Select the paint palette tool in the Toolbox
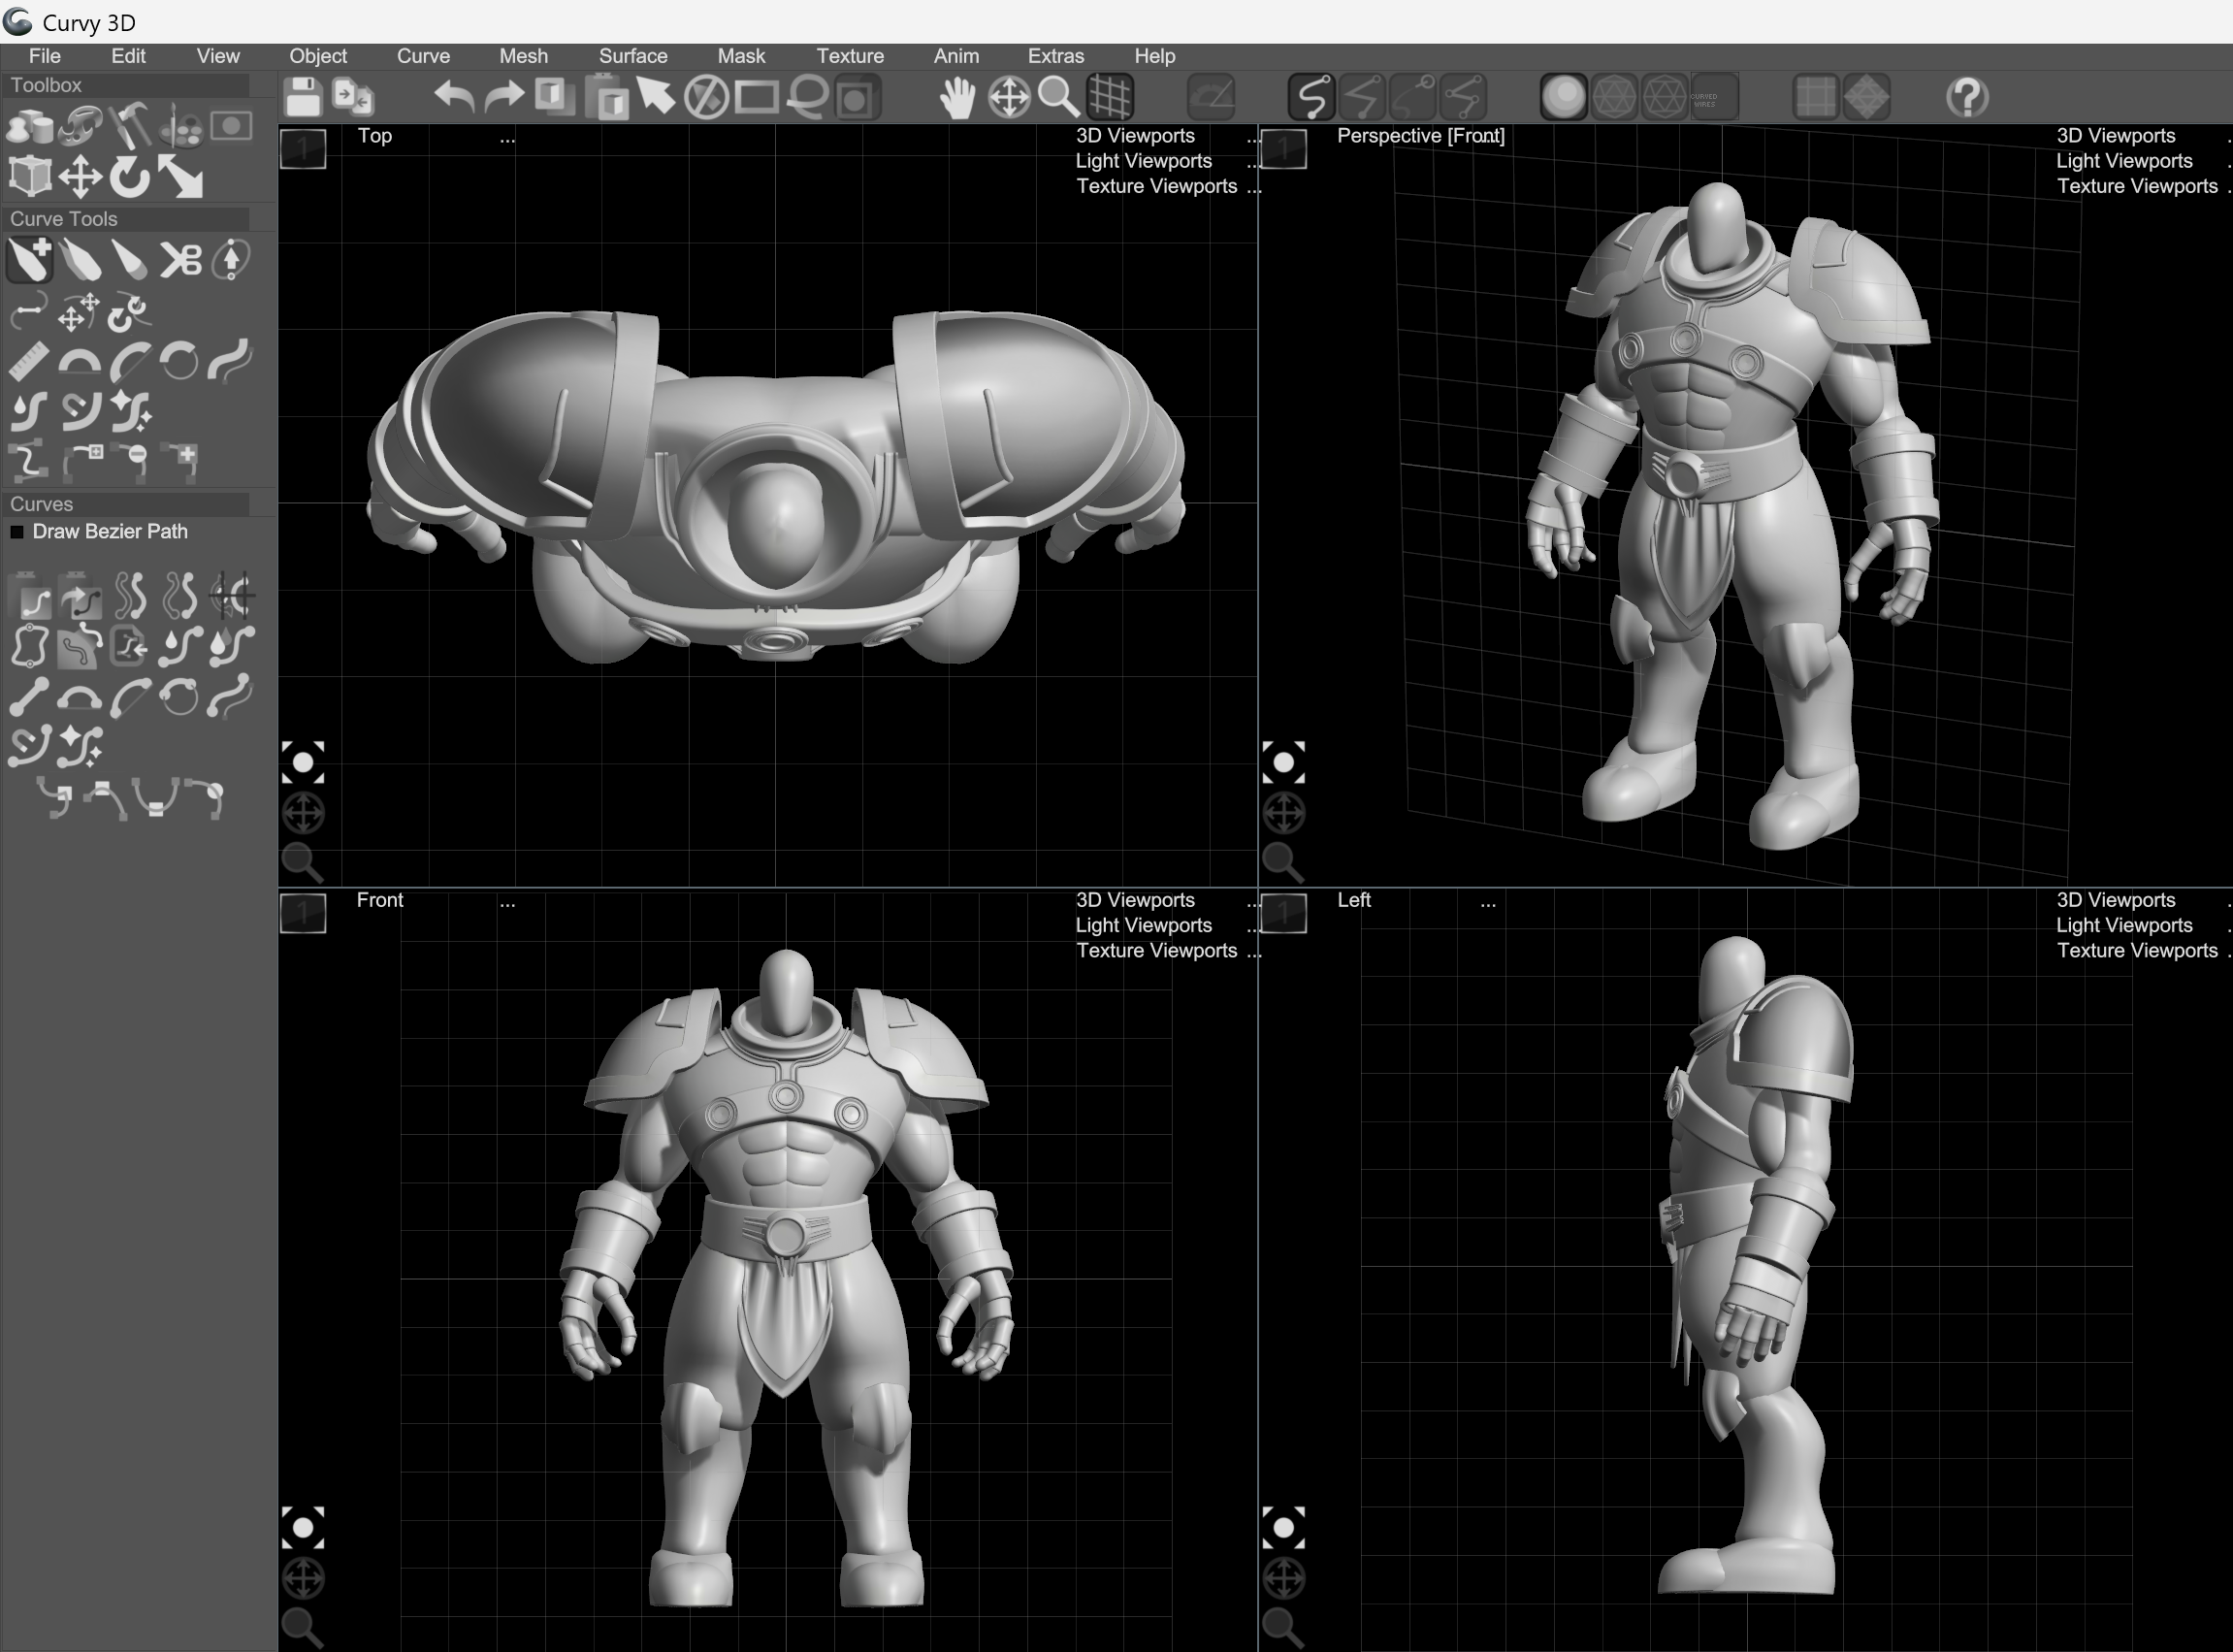Image resolution: width=2233 pixels, height=1652 pixels. pos(181,127)
